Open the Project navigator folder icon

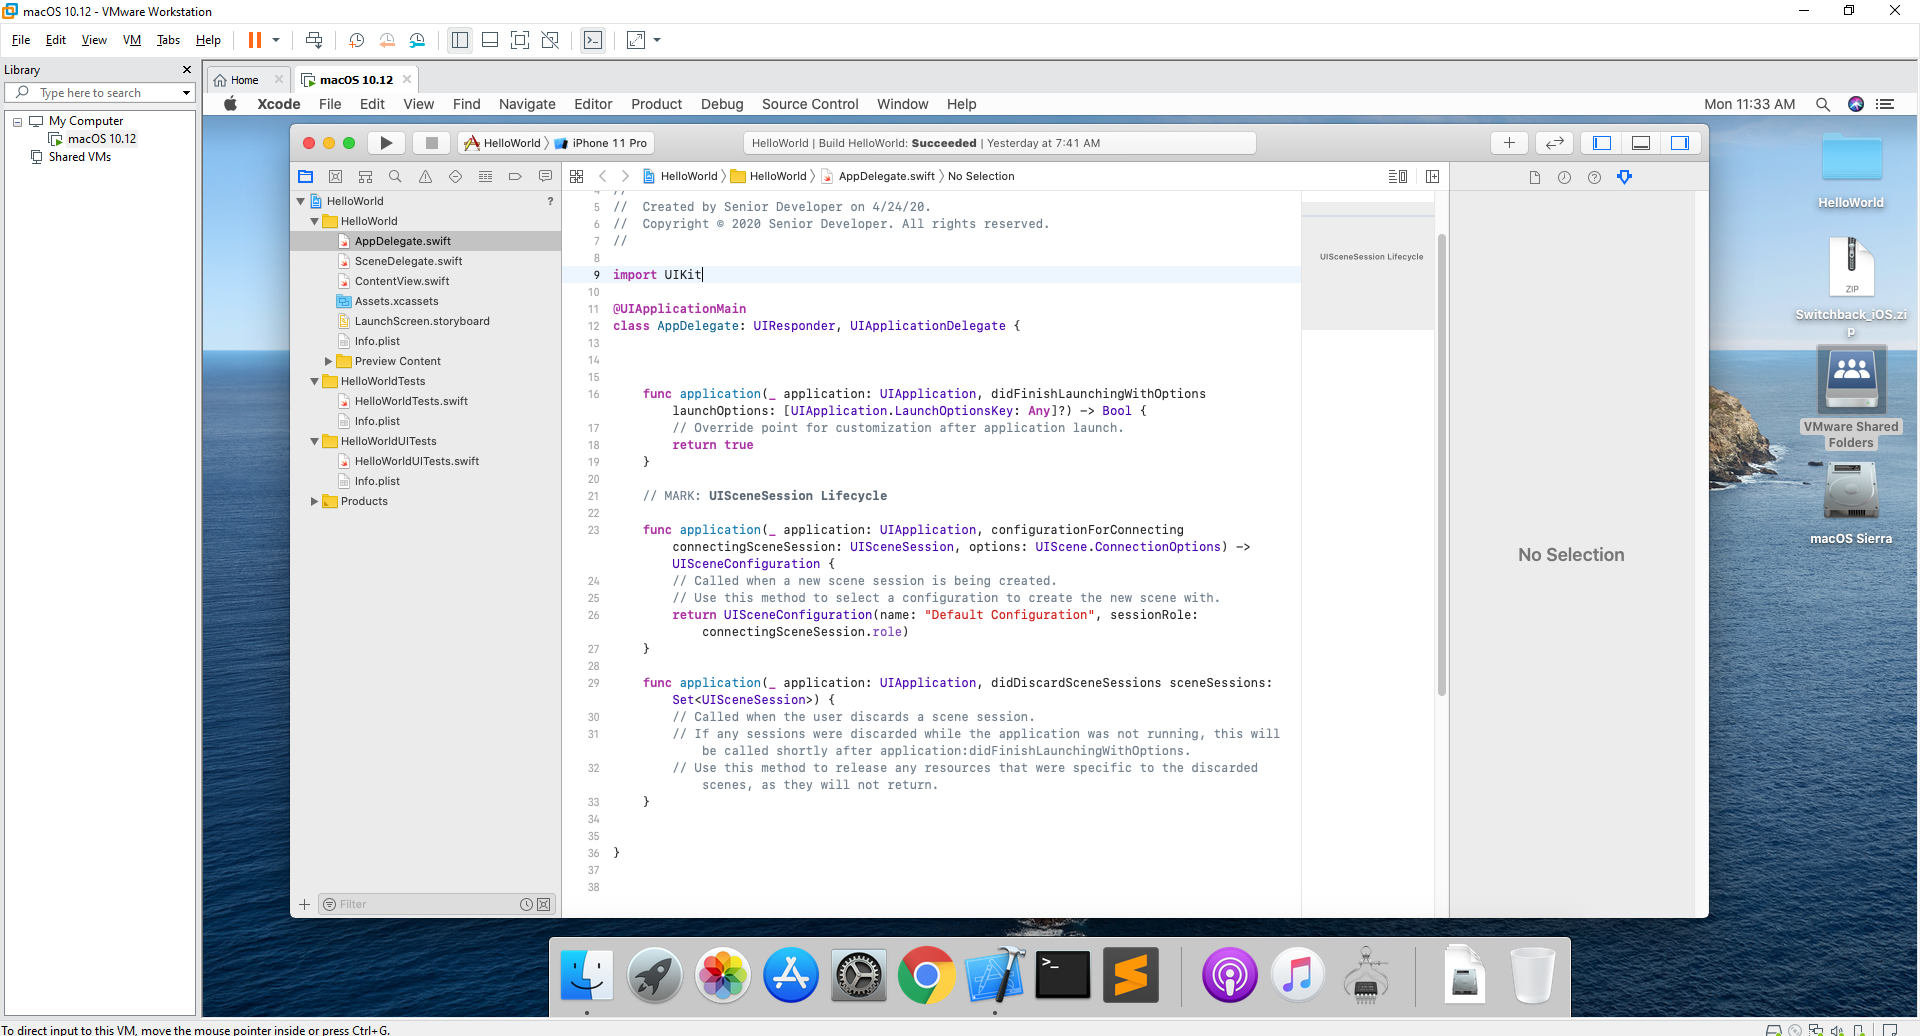[306, 176]
